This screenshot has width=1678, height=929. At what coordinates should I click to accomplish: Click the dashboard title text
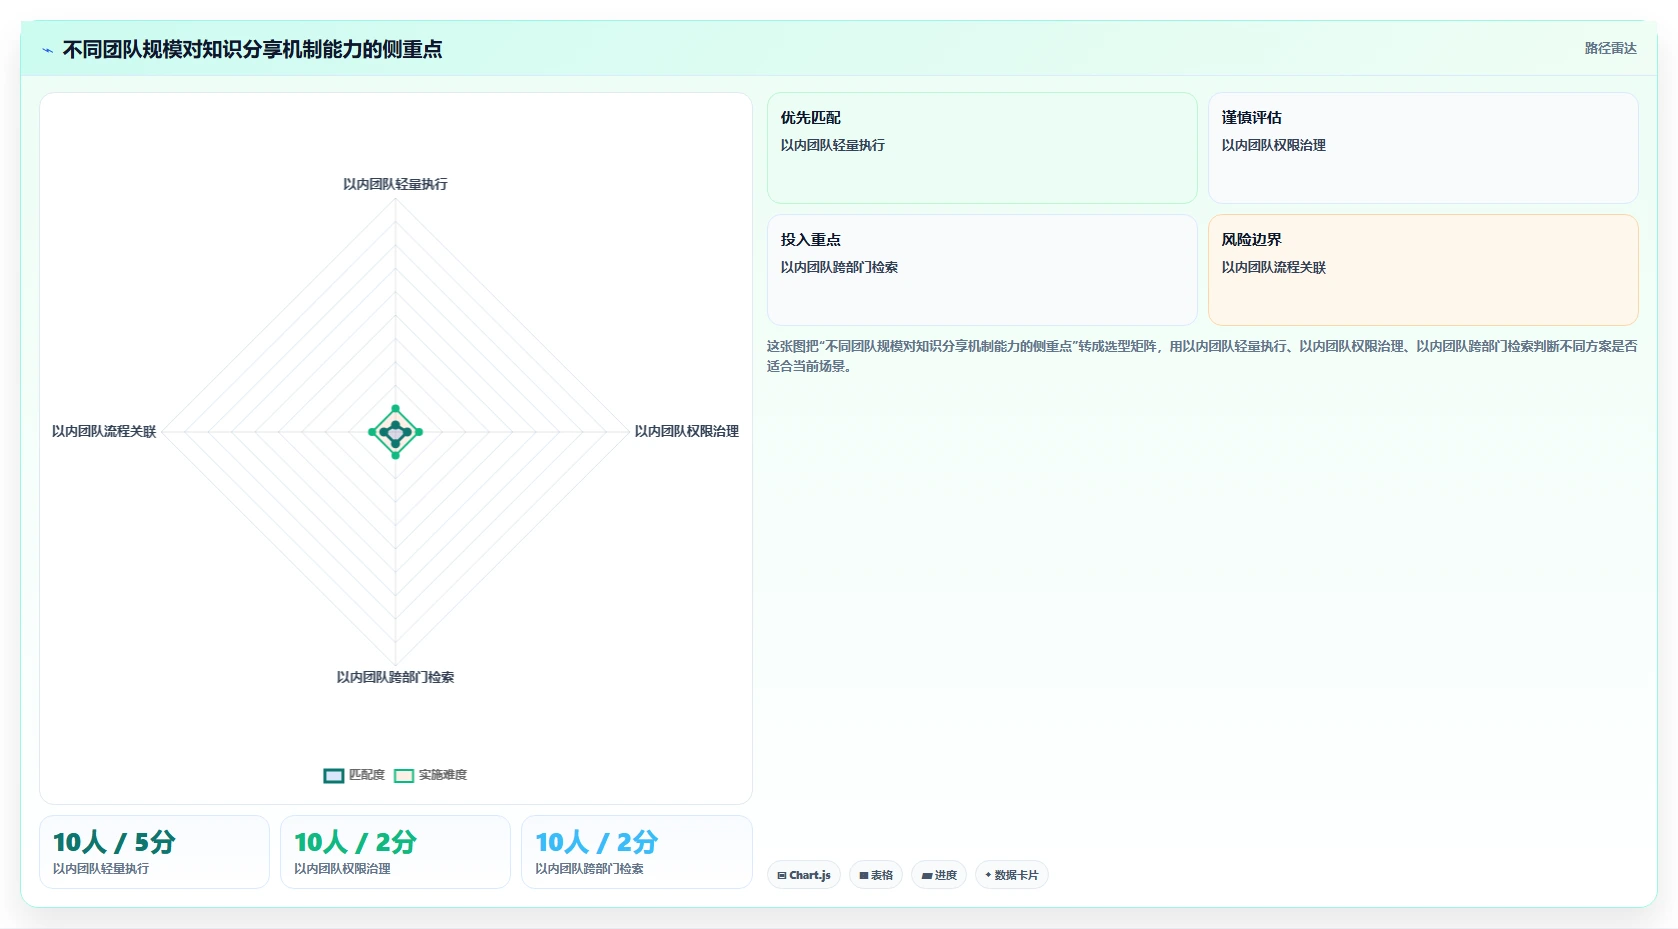[x=252, y=50]
